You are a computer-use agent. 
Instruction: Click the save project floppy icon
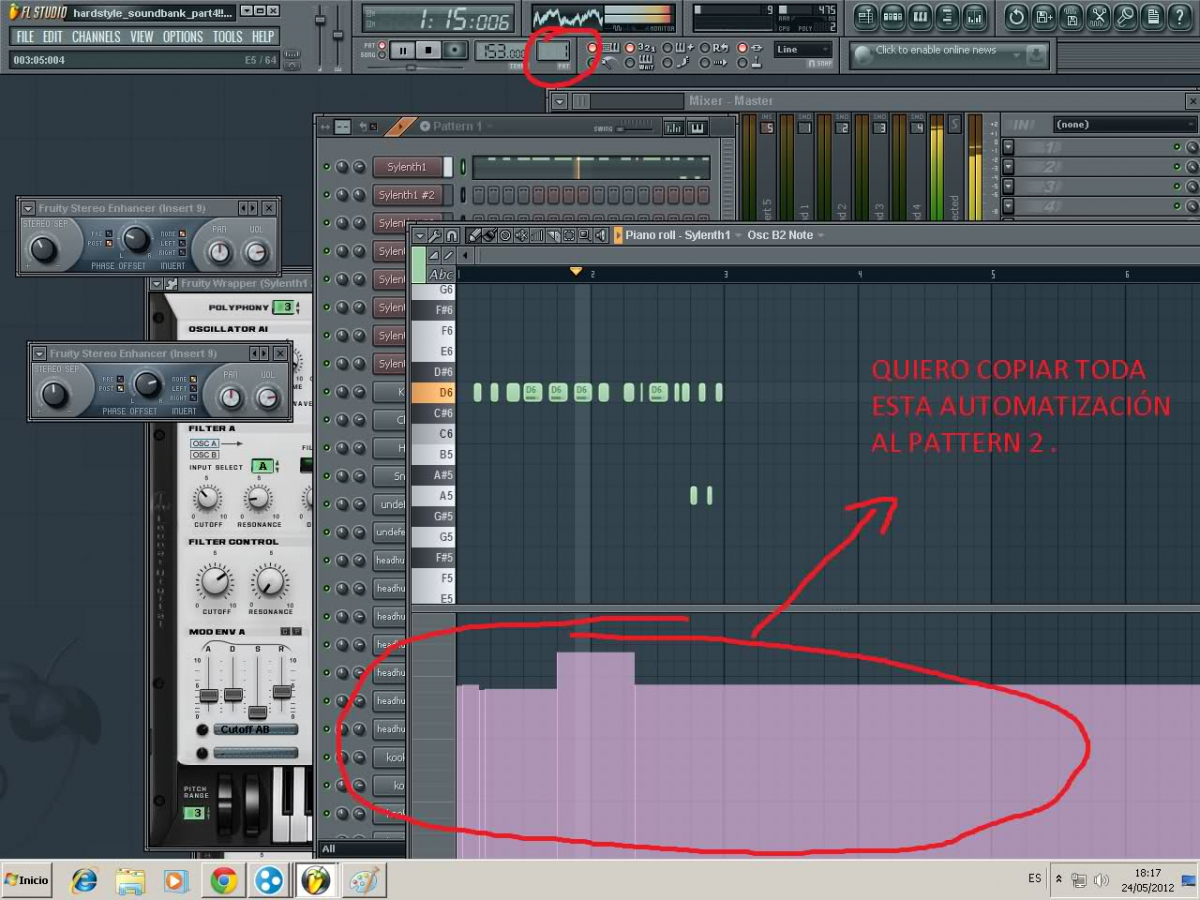click(x=1044, y=17)
